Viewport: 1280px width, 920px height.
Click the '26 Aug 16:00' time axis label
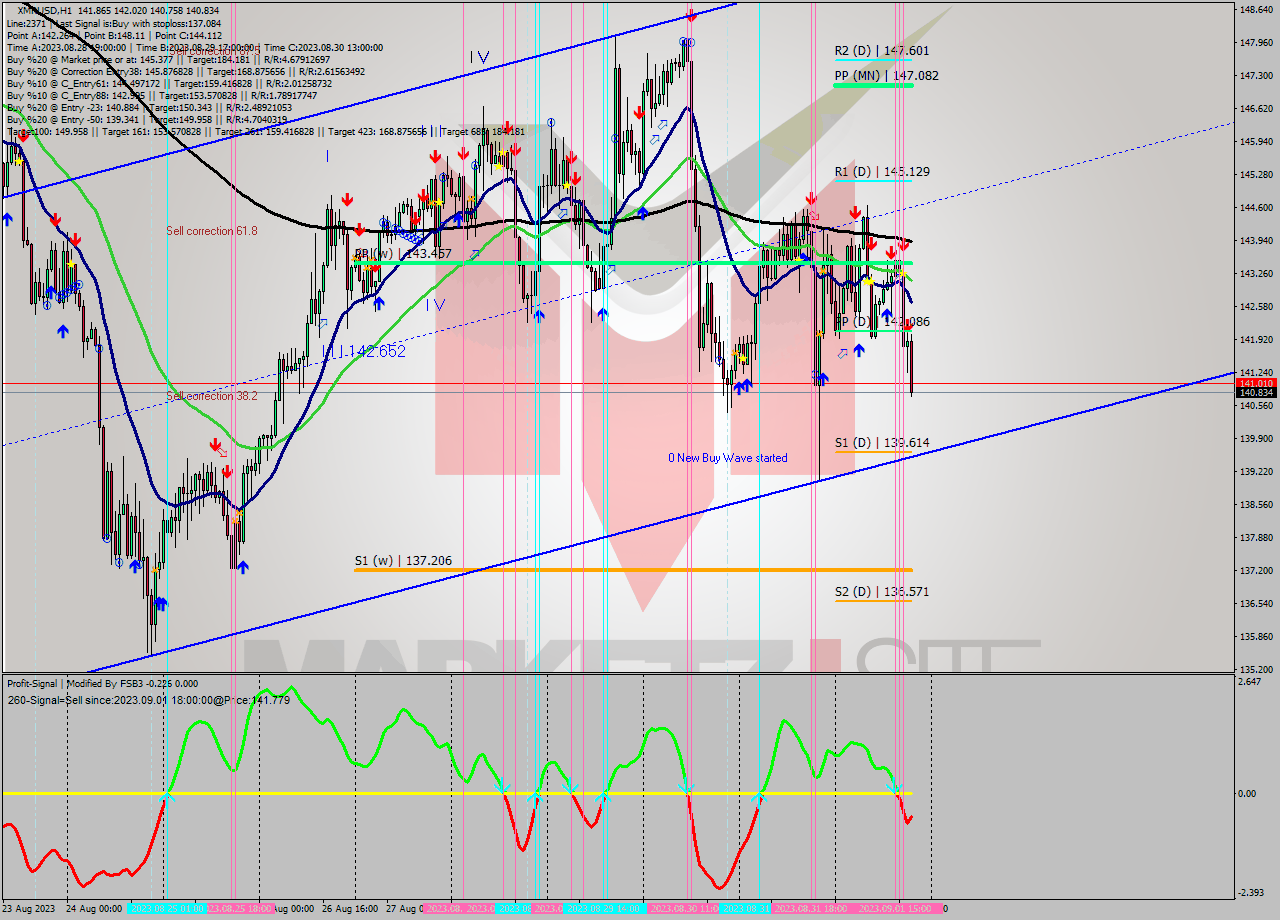click(x=350, y=909)
